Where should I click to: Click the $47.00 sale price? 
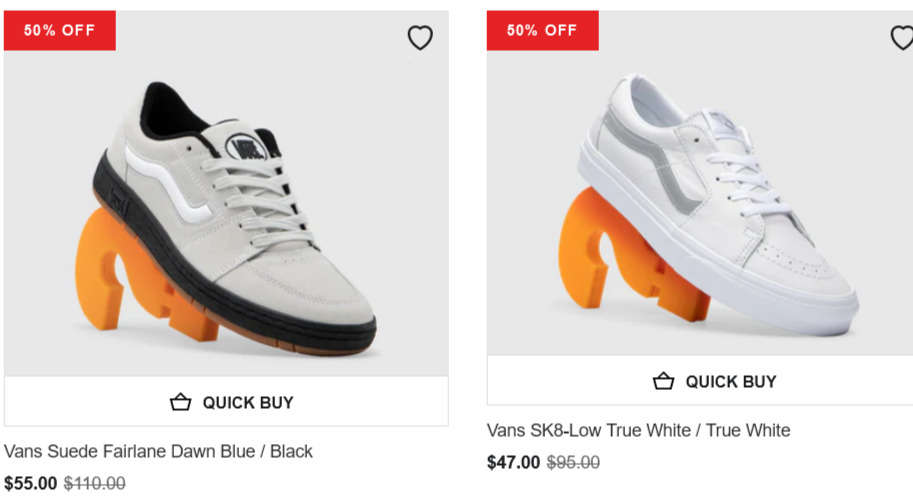(x=513, y=462)
